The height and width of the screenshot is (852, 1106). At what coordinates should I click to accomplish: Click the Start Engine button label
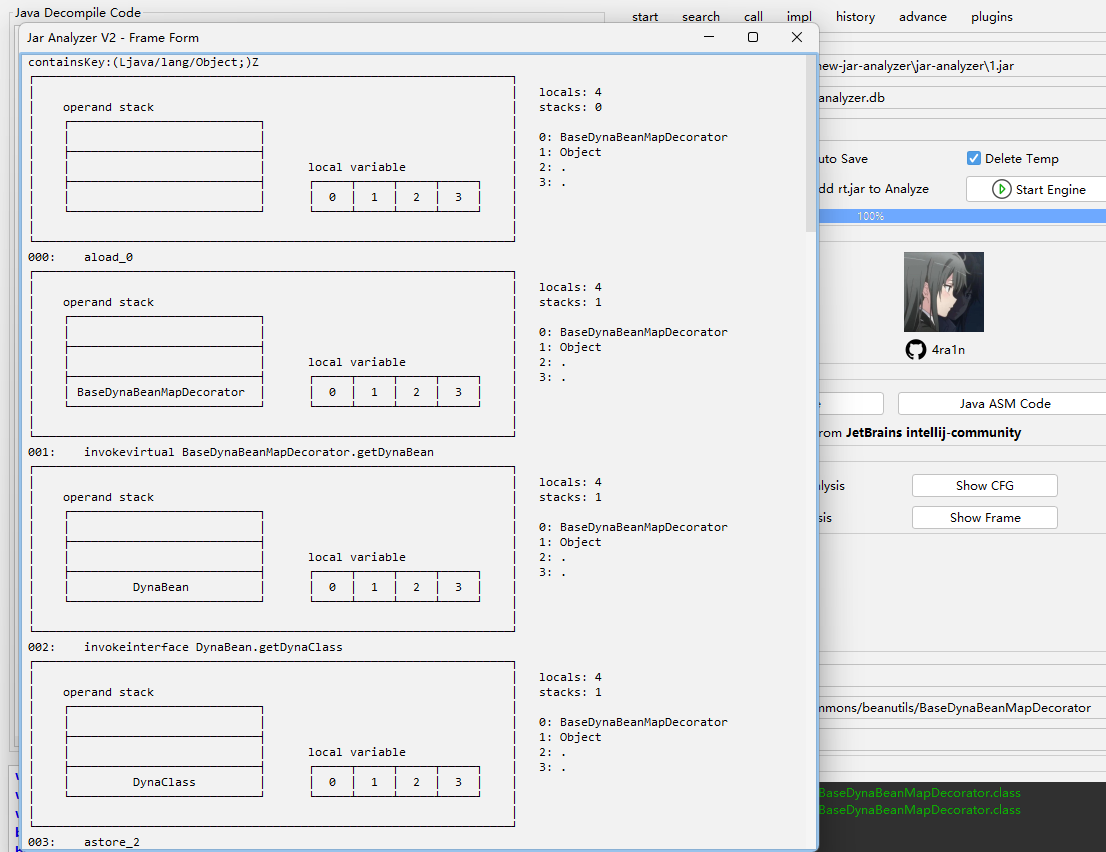(x=1050, y=189)
